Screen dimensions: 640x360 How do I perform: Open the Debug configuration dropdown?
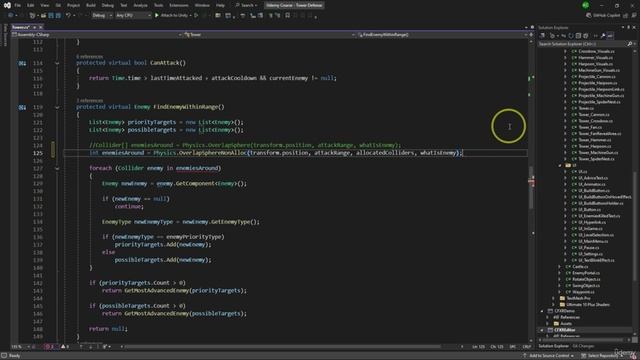(102, 16)
